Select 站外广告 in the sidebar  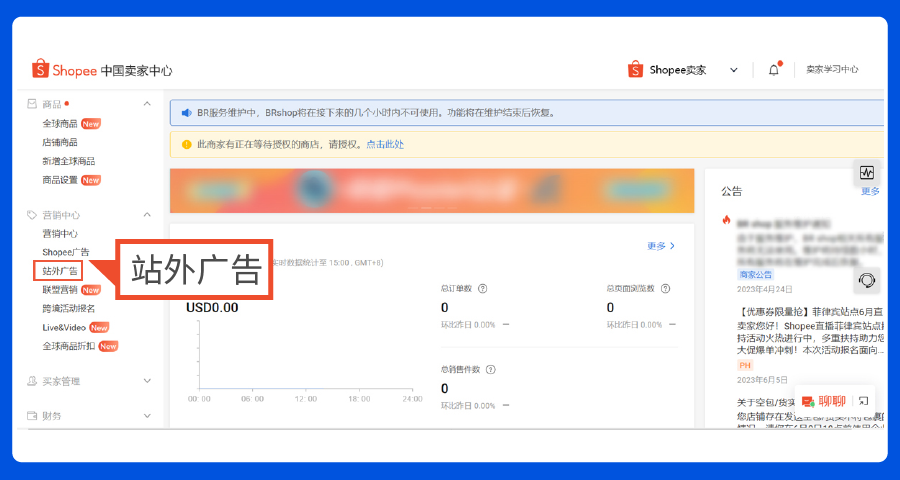tap(59, 271)
